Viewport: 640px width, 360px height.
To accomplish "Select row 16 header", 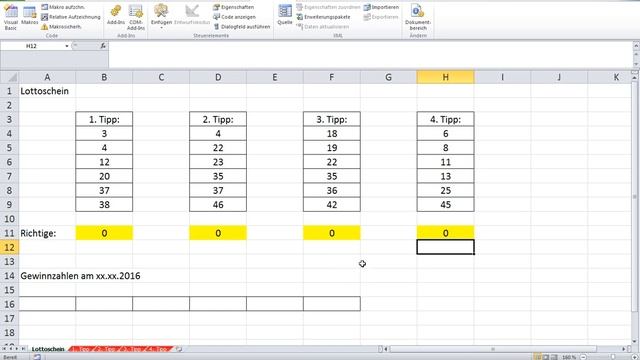I will 9,304.
